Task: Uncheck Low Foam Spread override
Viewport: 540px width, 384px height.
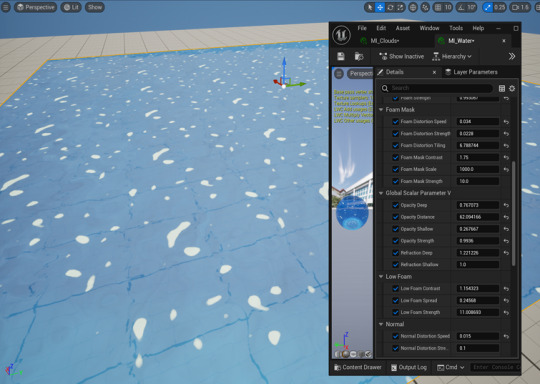Action: coord(395,301)
